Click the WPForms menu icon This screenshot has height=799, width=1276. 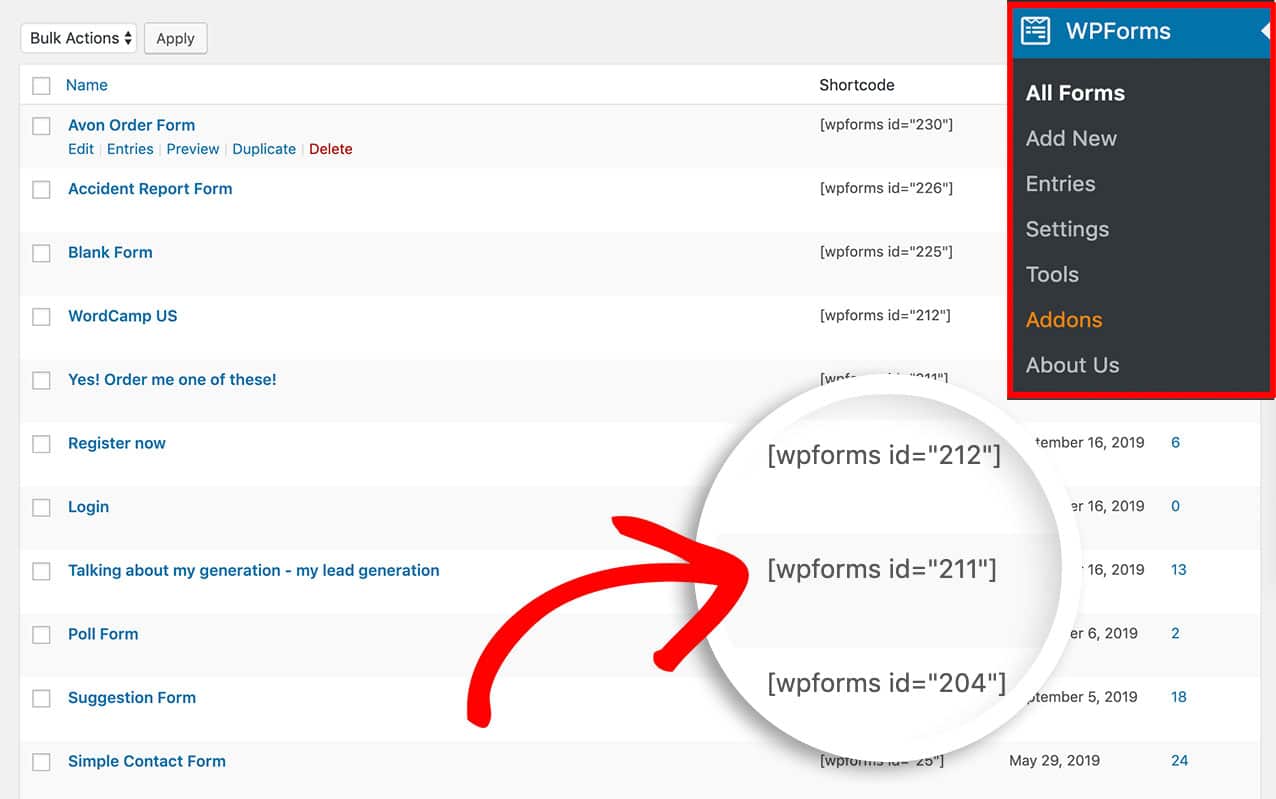click(1035, 31)
